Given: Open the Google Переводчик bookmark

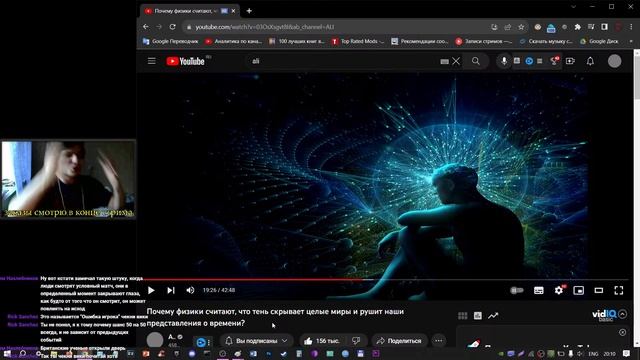Looking at the screenshot, I should [x=171, y=41].
